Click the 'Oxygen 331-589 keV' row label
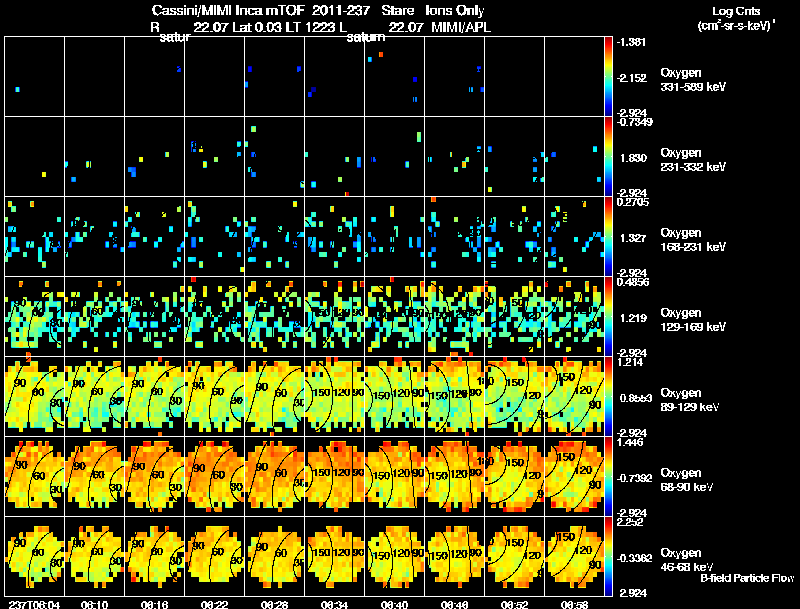The height and width of the screenshot is (609, 800). click(x=693, y=80)
